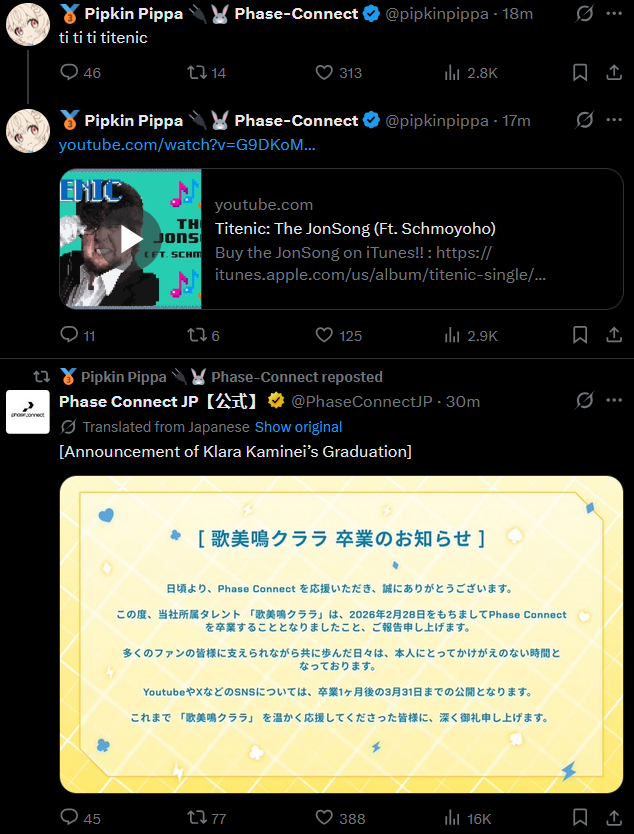
Task: Toggle bookmark on "ti ti ti titenic" post
Action: (x=580, y=72)
